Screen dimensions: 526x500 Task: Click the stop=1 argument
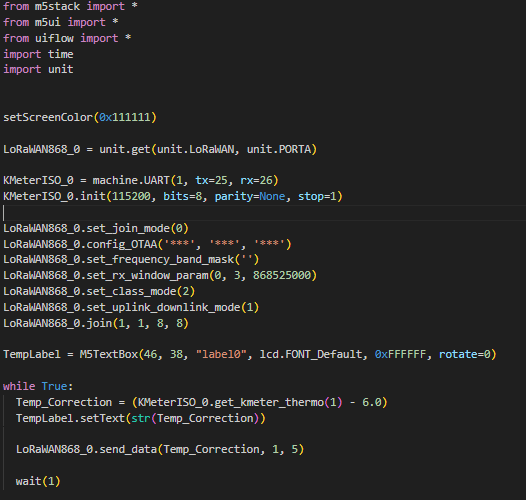[x=317, y=196]
